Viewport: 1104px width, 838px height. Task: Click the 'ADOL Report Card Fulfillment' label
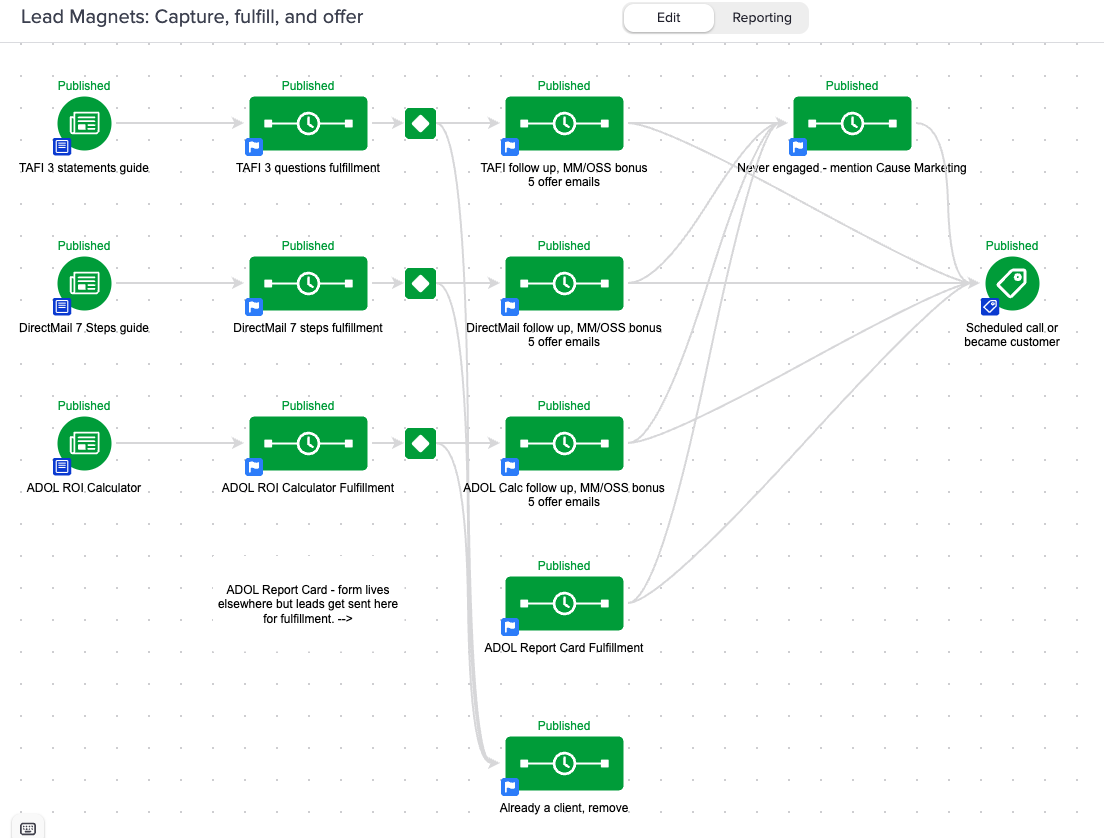pos(564,648)
